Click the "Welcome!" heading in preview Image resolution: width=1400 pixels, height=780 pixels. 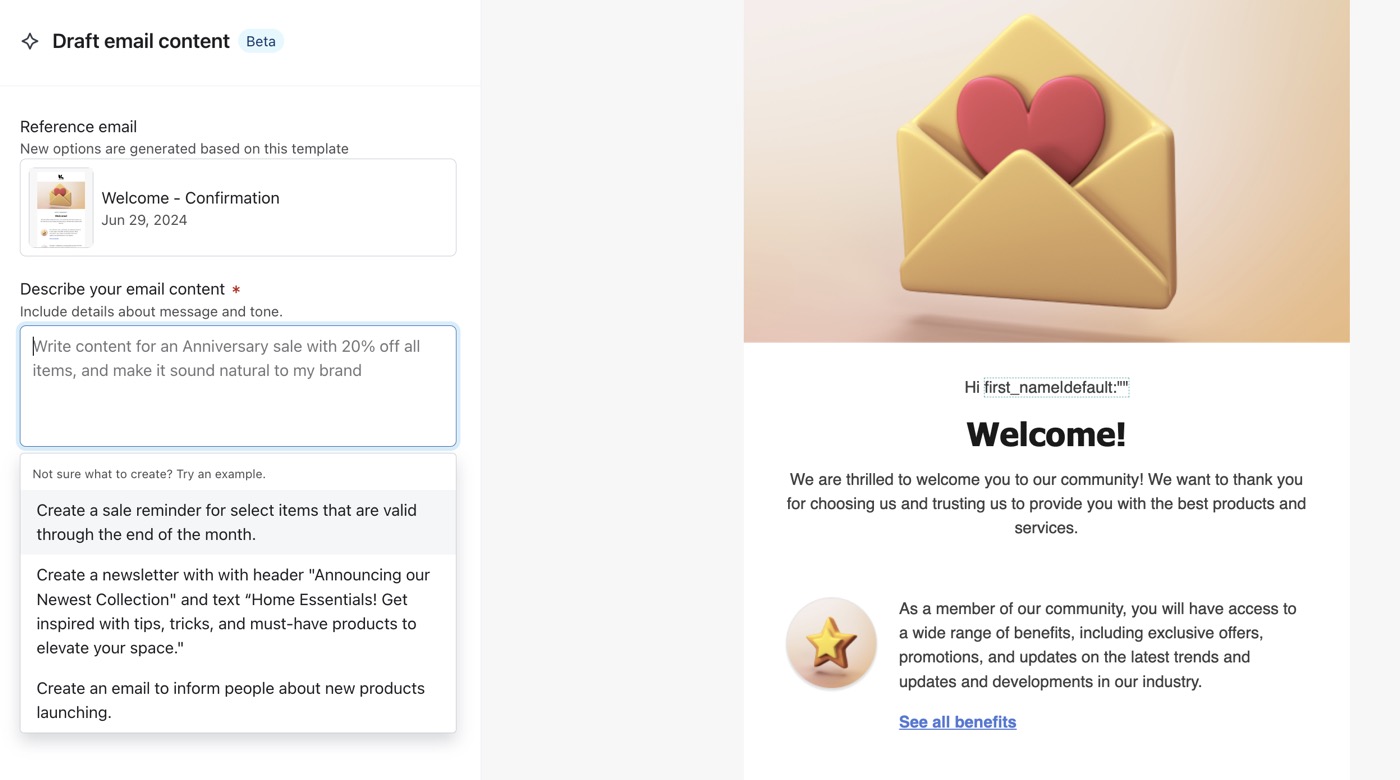tap(1046, 434)
